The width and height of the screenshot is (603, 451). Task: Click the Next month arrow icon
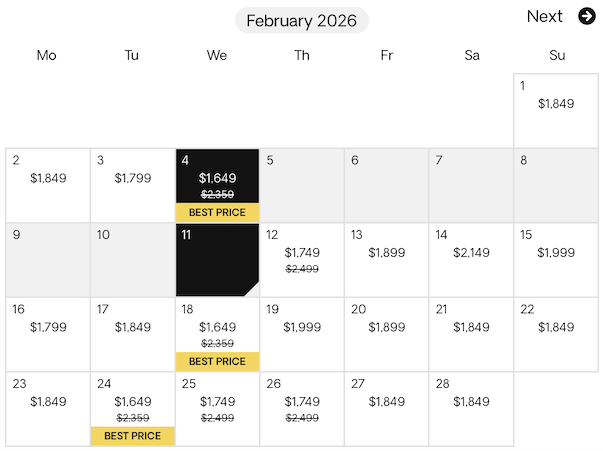click(x=587, y=16)
